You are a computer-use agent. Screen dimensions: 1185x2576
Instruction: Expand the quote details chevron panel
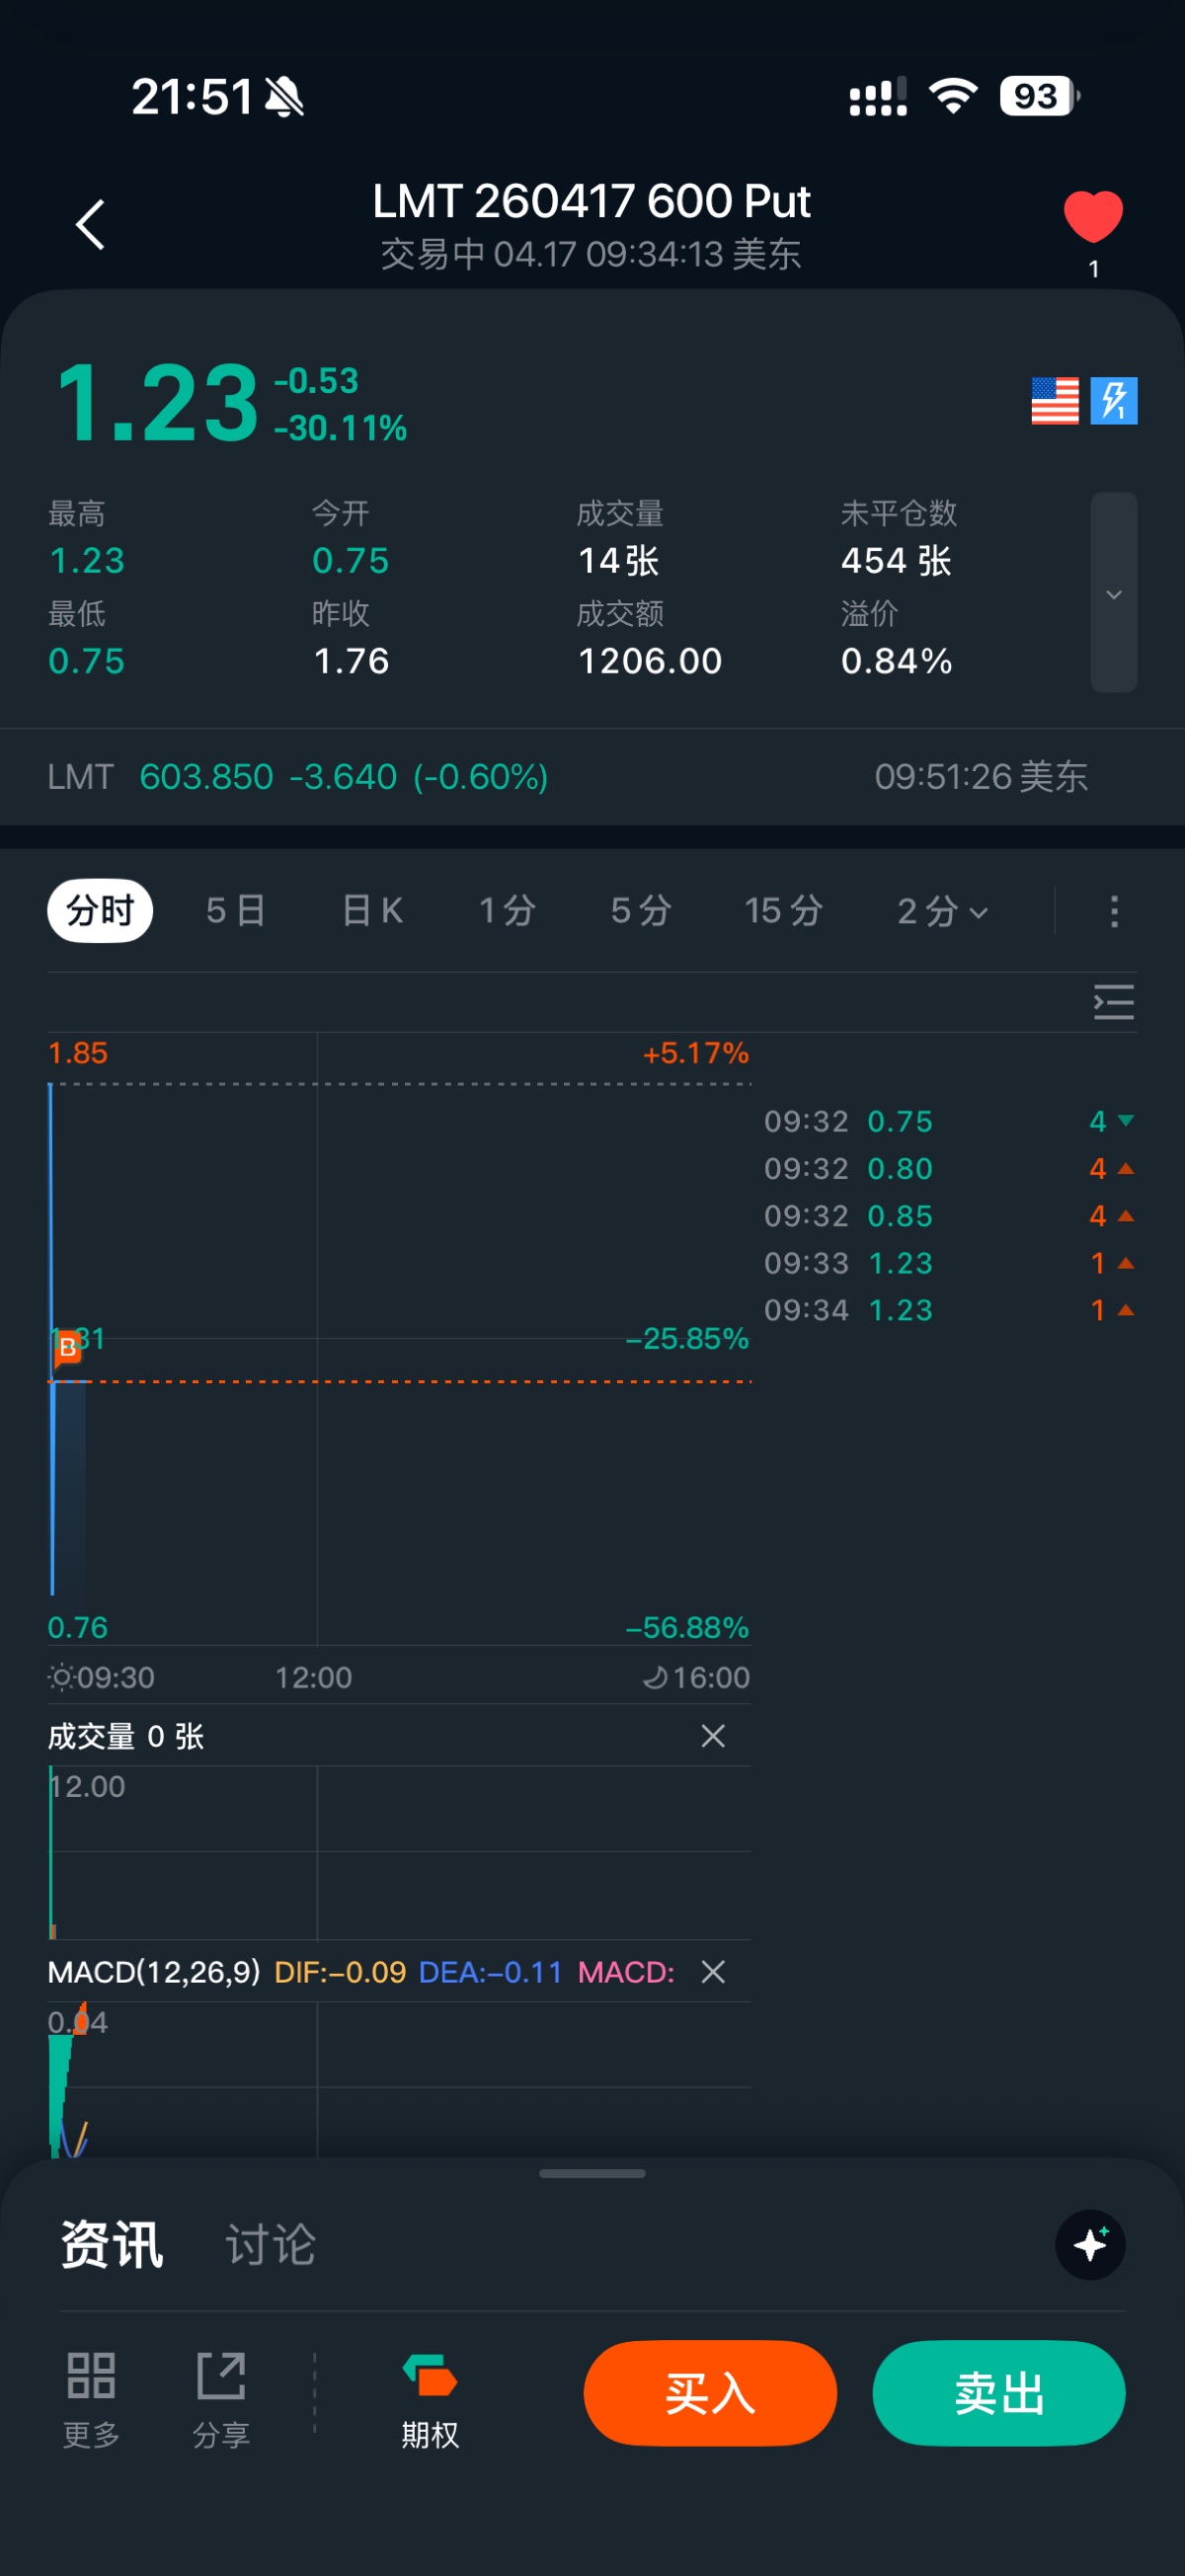(1113, 593)
